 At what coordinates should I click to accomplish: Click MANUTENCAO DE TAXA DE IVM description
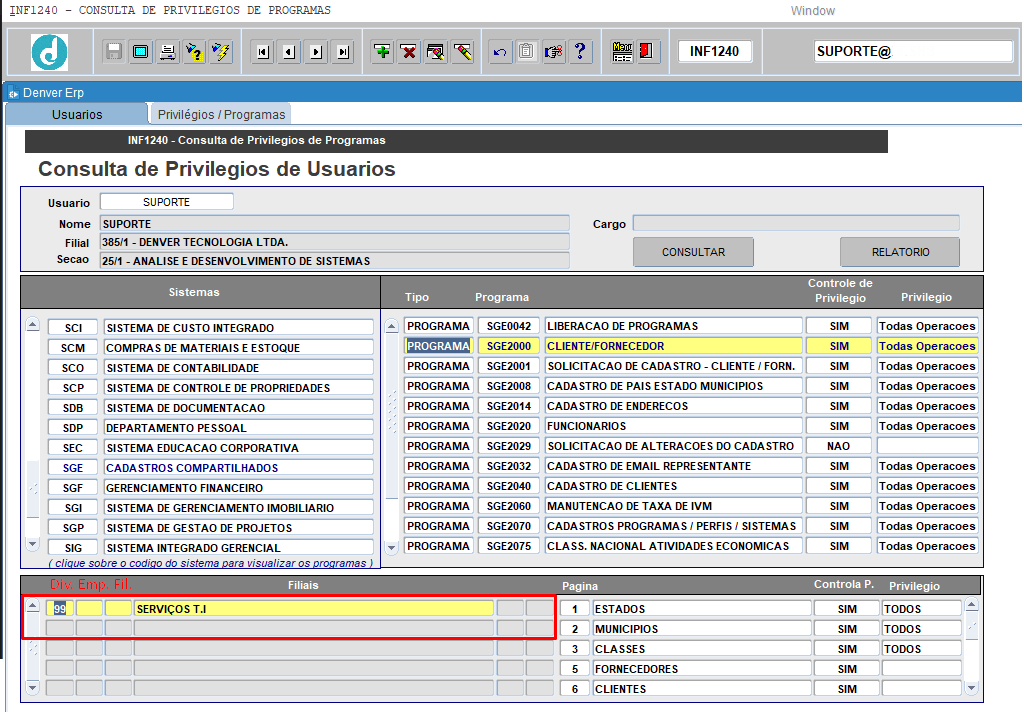673,506
